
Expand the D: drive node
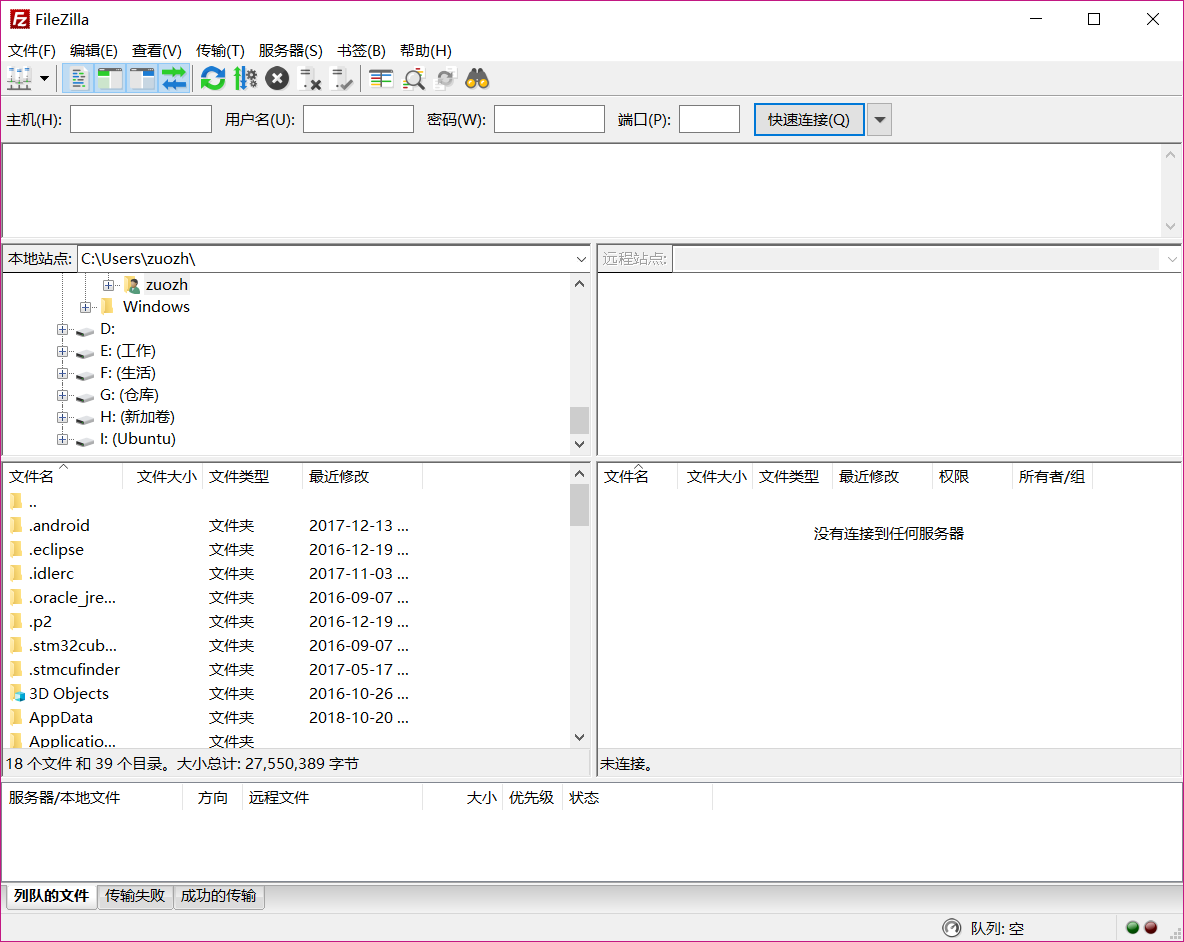click(x=63, y=329)
